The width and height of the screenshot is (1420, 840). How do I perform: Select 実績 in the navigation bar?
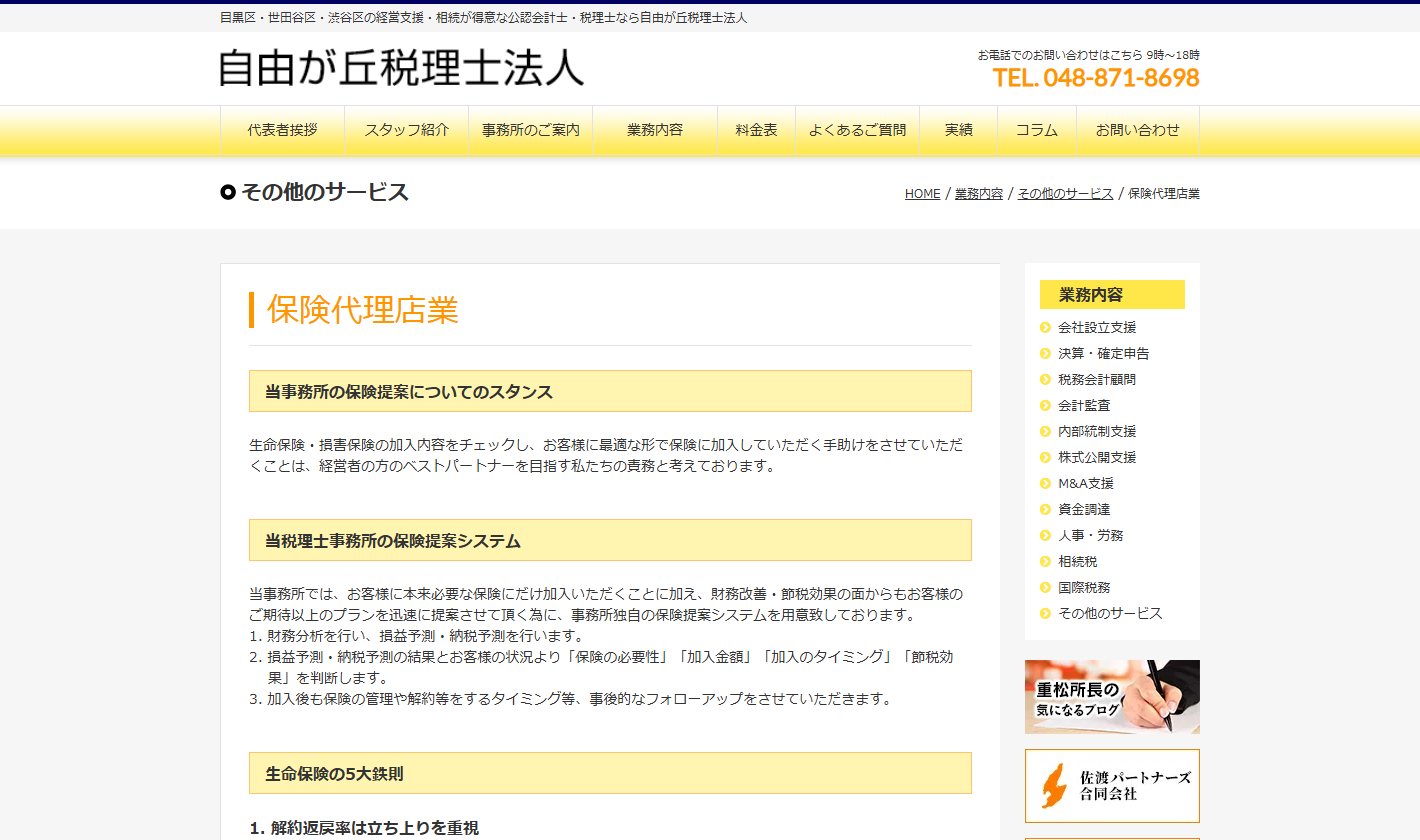pos(958,130)
